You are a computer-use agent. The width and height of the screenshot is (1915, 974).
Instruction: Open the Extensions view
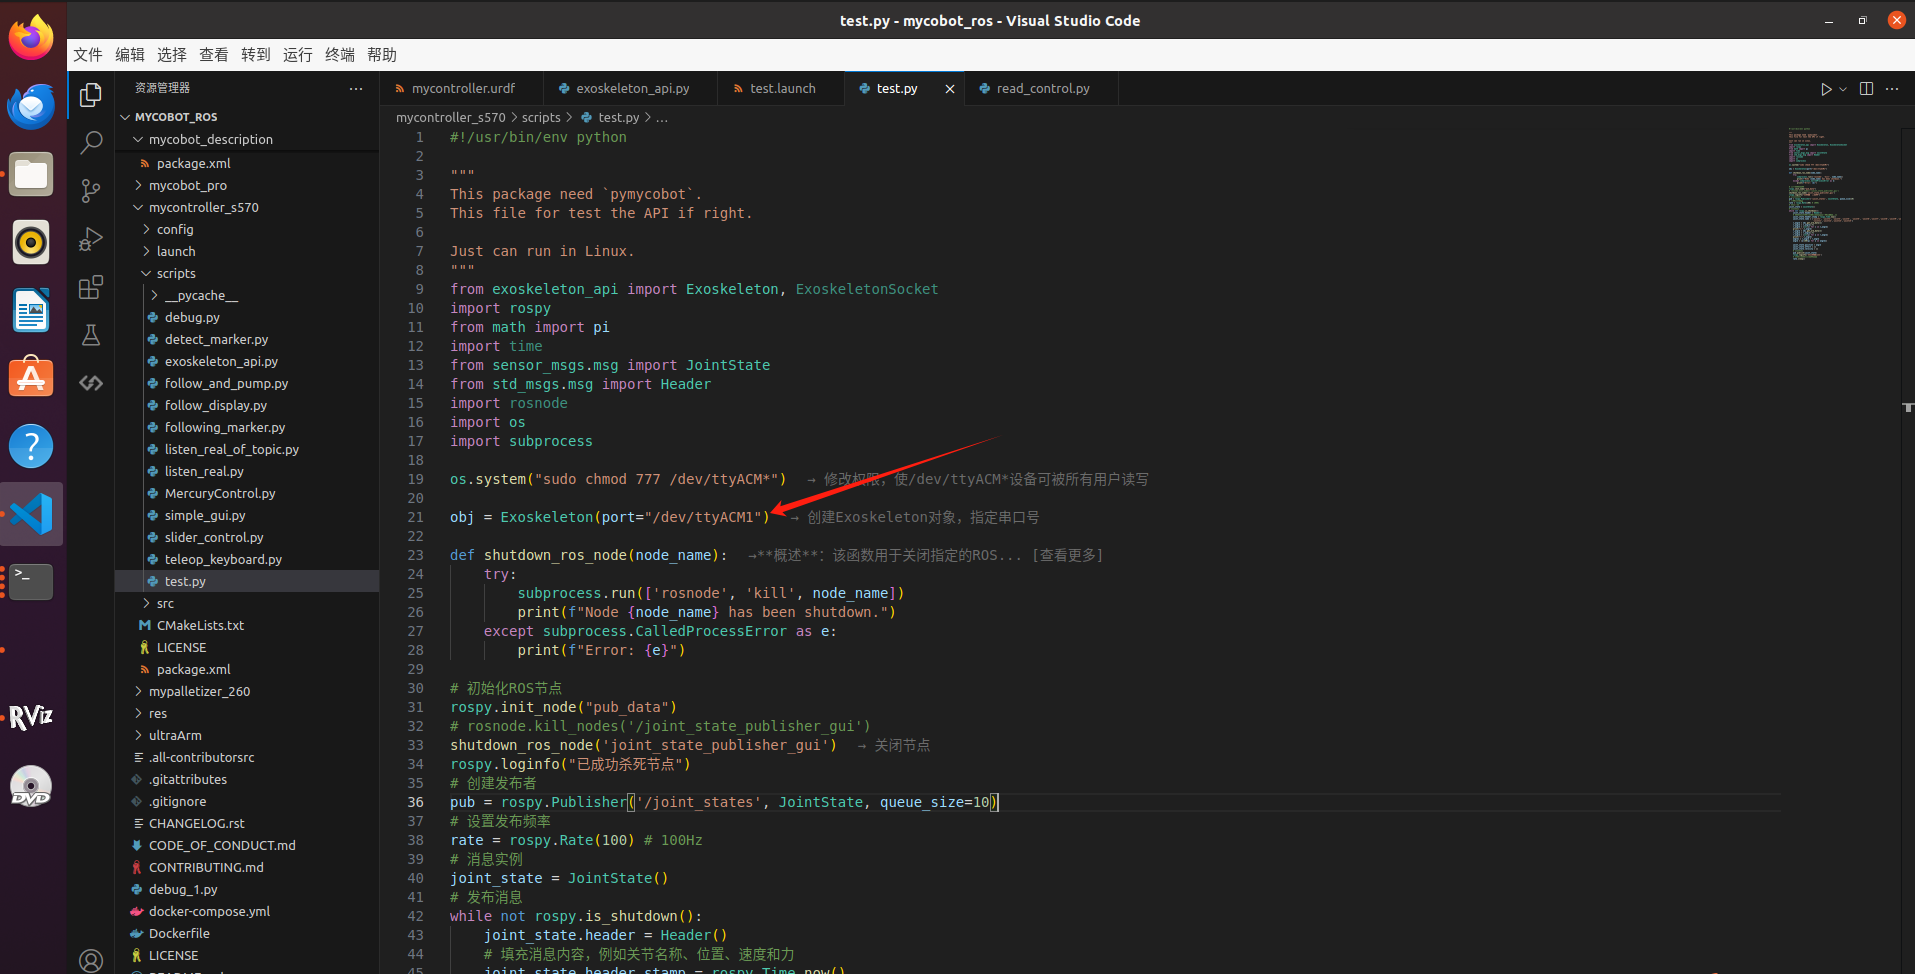click(91, 287)
